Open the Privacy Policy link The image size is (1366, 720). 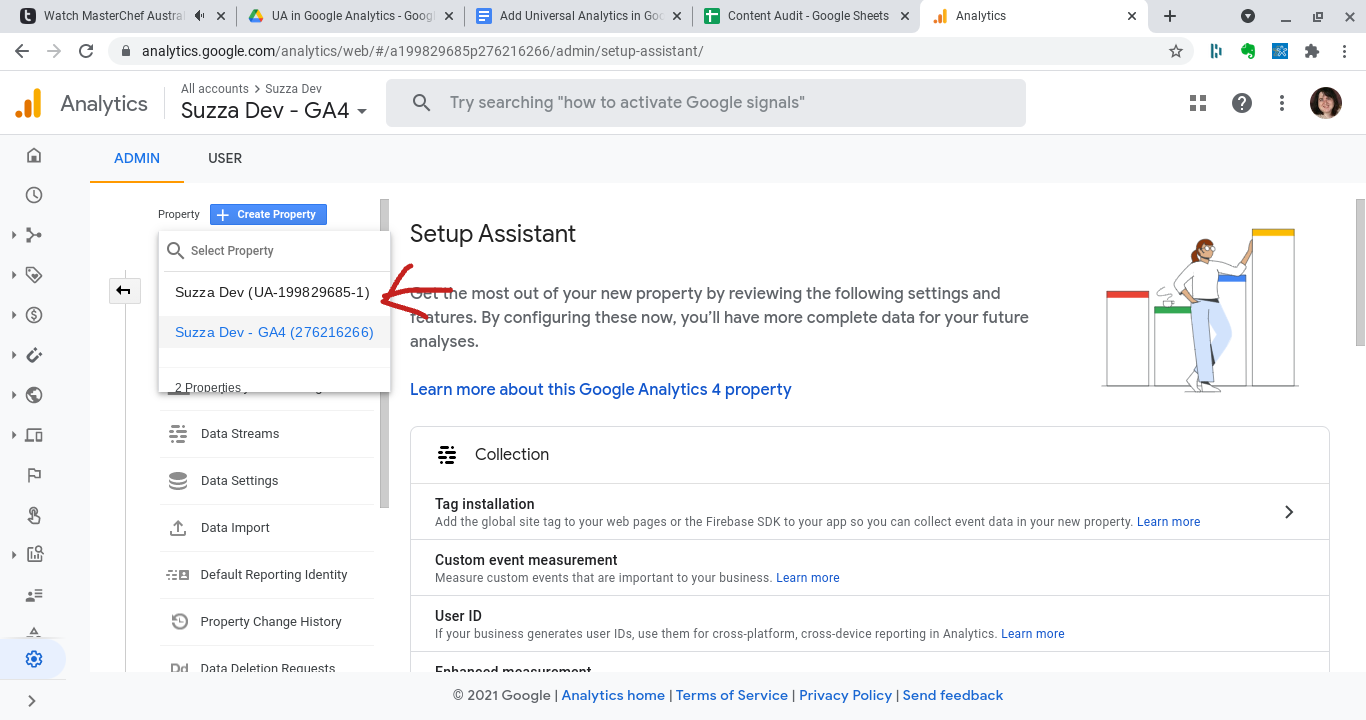coord(845,695)
